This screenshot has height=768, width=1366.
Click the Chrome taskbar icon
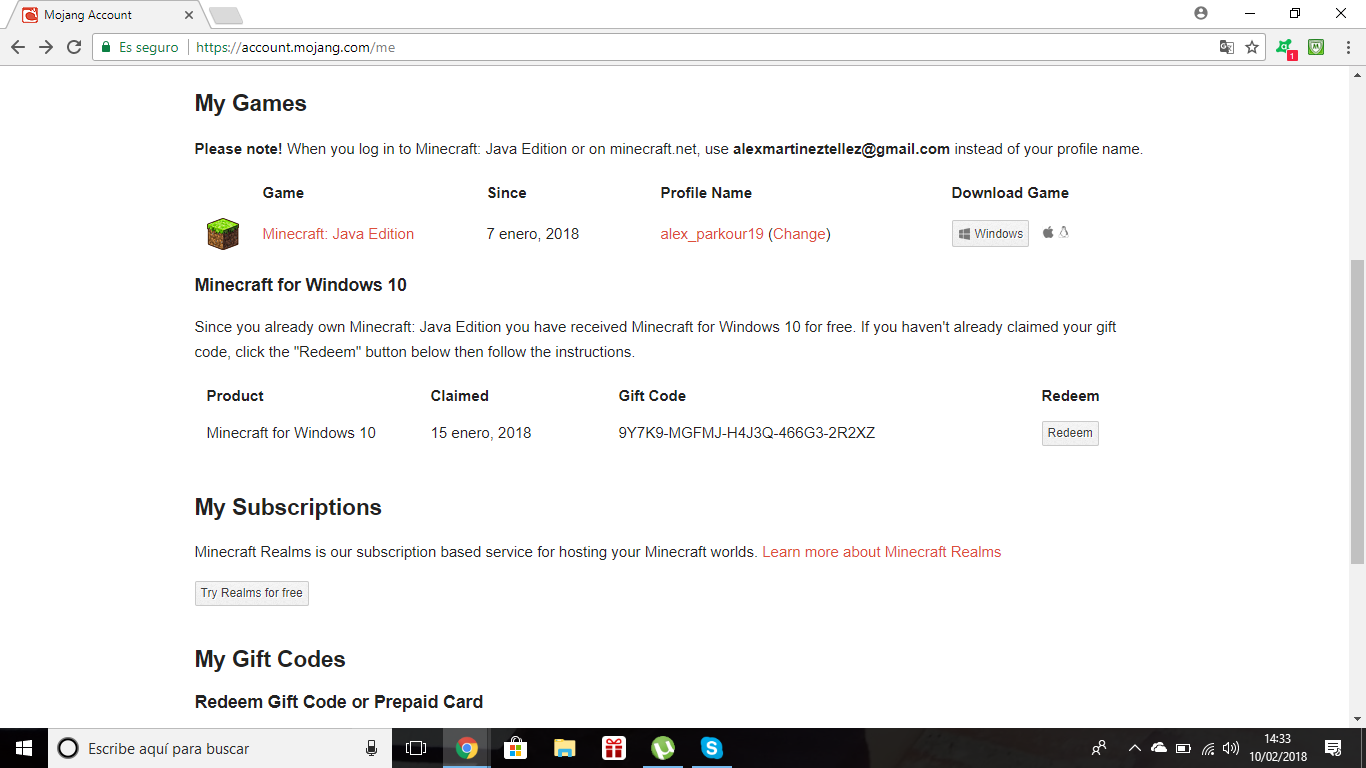point(466,748)
